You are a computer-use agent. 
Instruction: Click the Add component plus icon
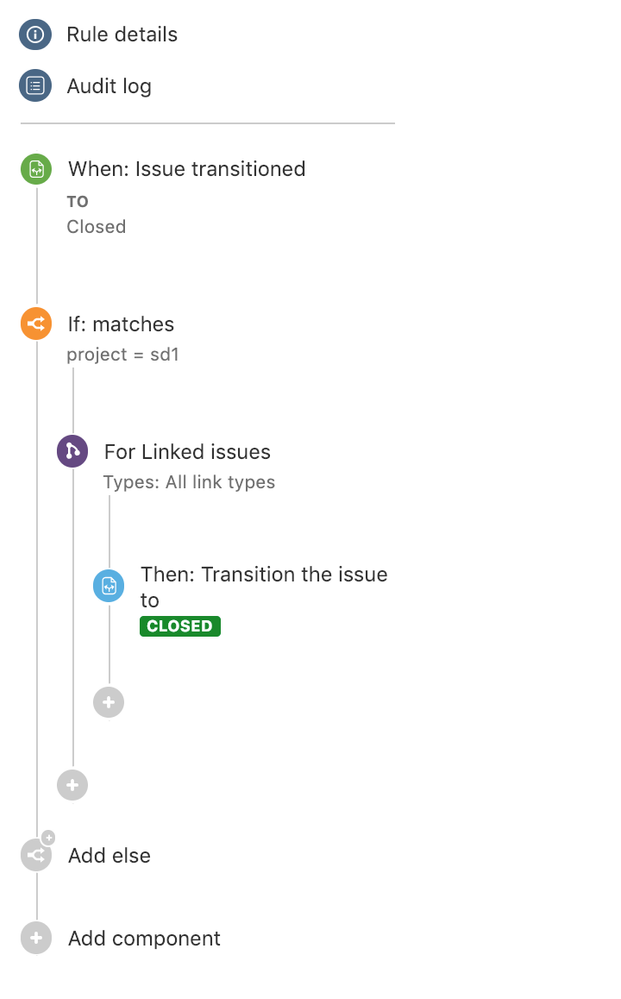(x=35, y=938)
